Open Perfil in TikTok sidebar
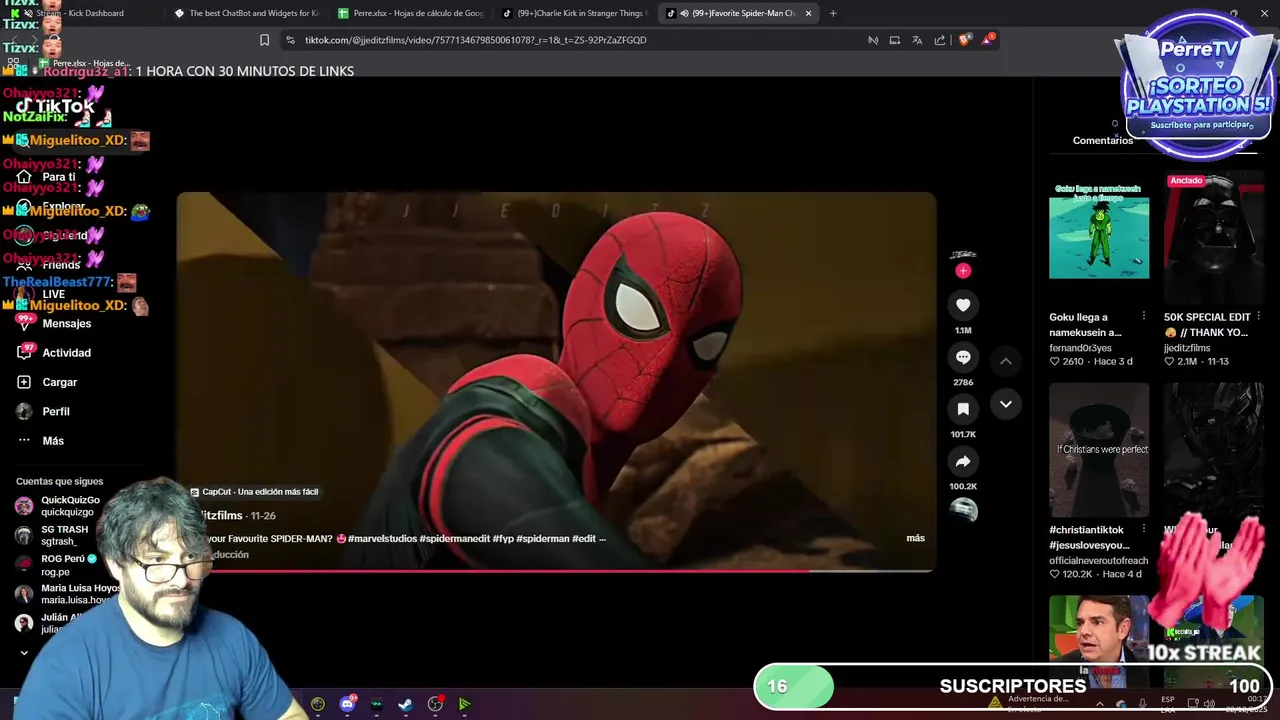Viewport: 1280px width, 720px height. tap(56, 411)
